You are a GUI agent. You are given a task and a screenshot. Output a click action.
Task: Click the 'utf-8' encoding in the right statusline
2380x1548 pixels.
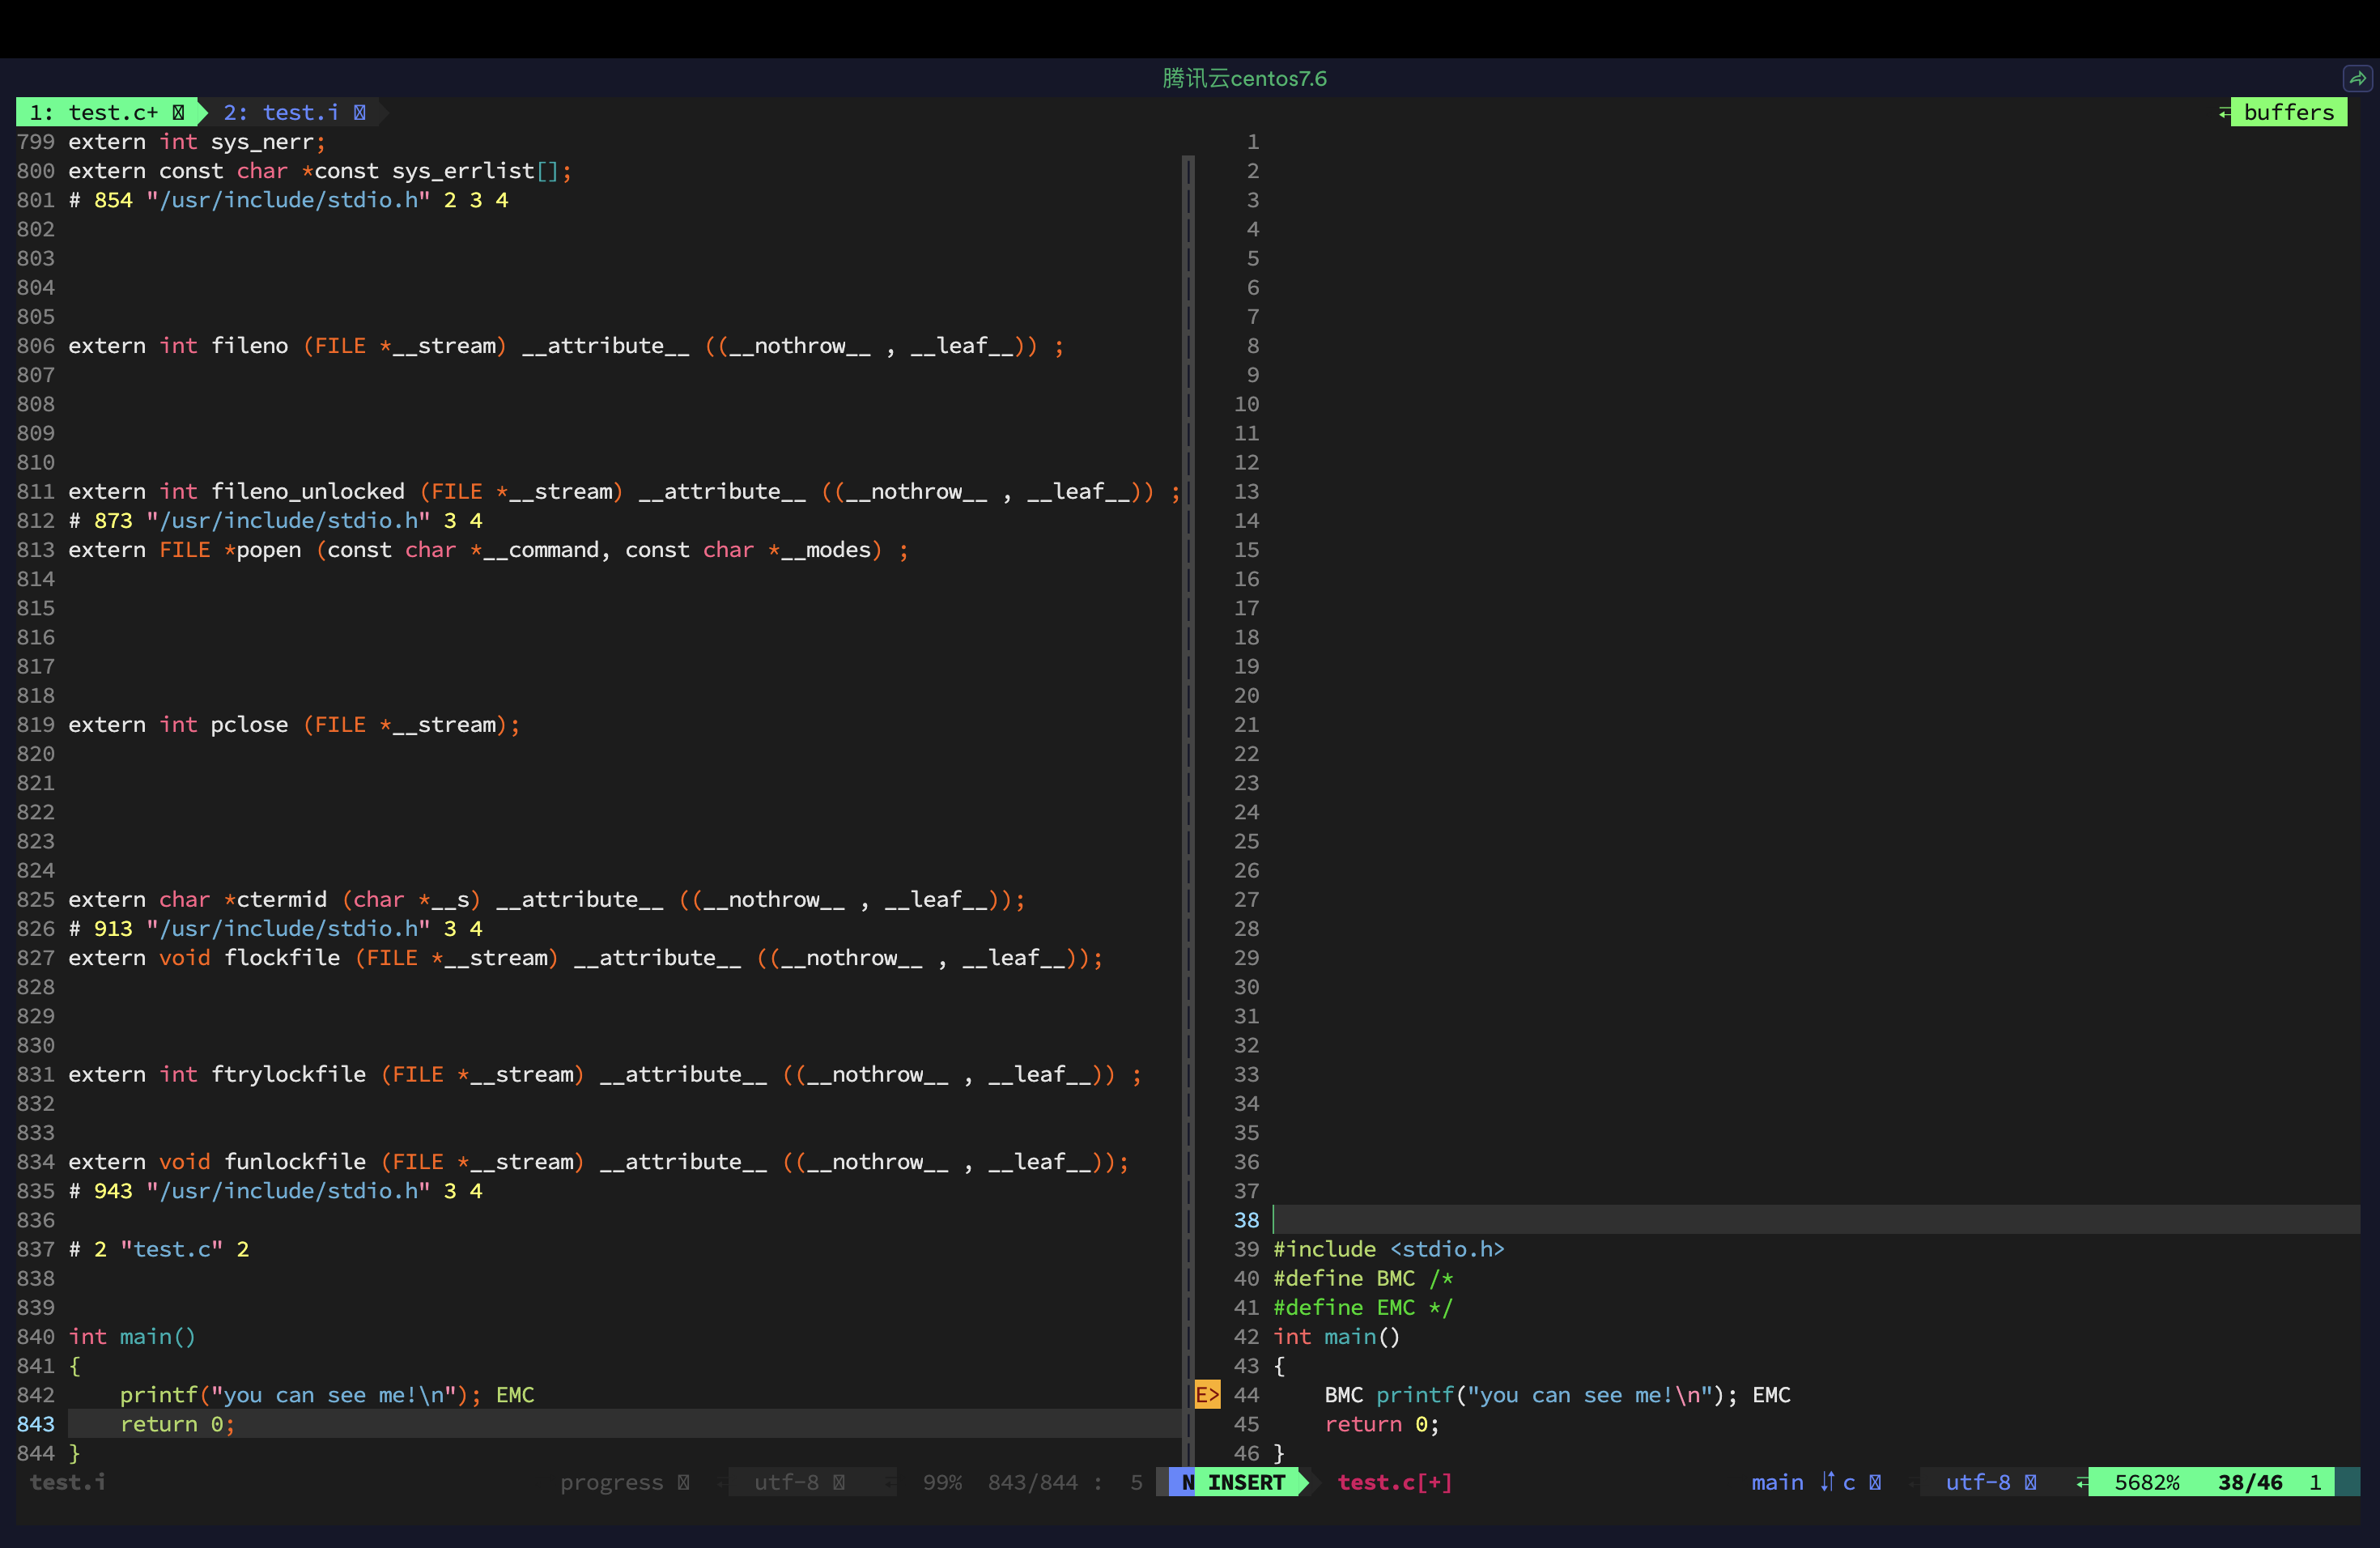pos(1977,1482)
